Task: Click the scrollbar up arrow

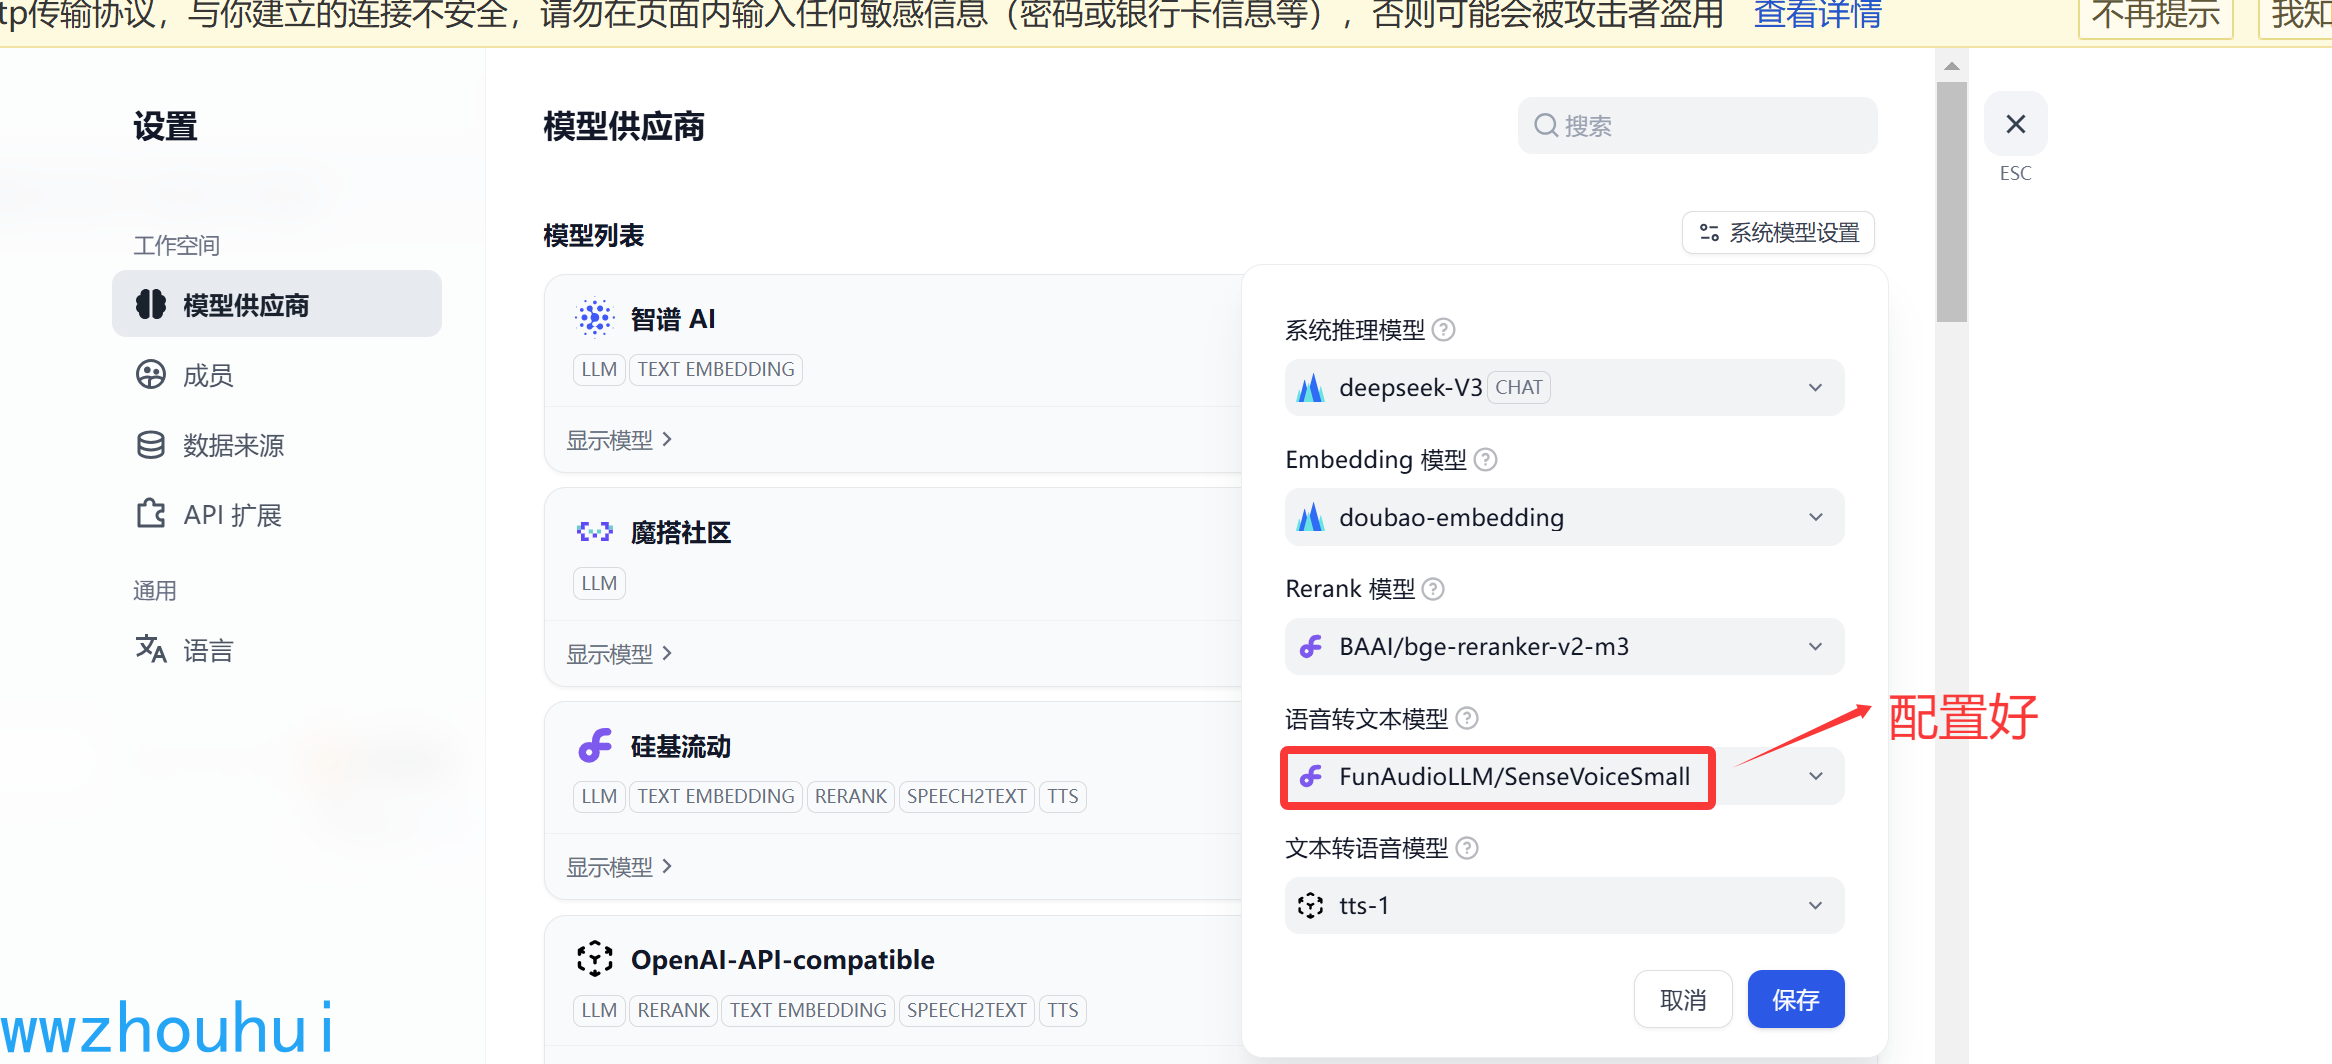Action: [1951, 66]
